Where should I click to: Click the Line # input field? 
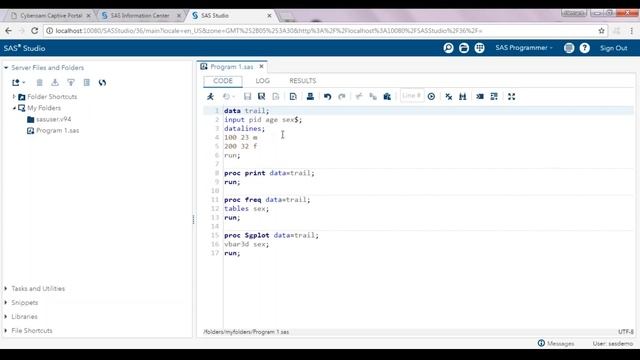[x=411, y=96]
